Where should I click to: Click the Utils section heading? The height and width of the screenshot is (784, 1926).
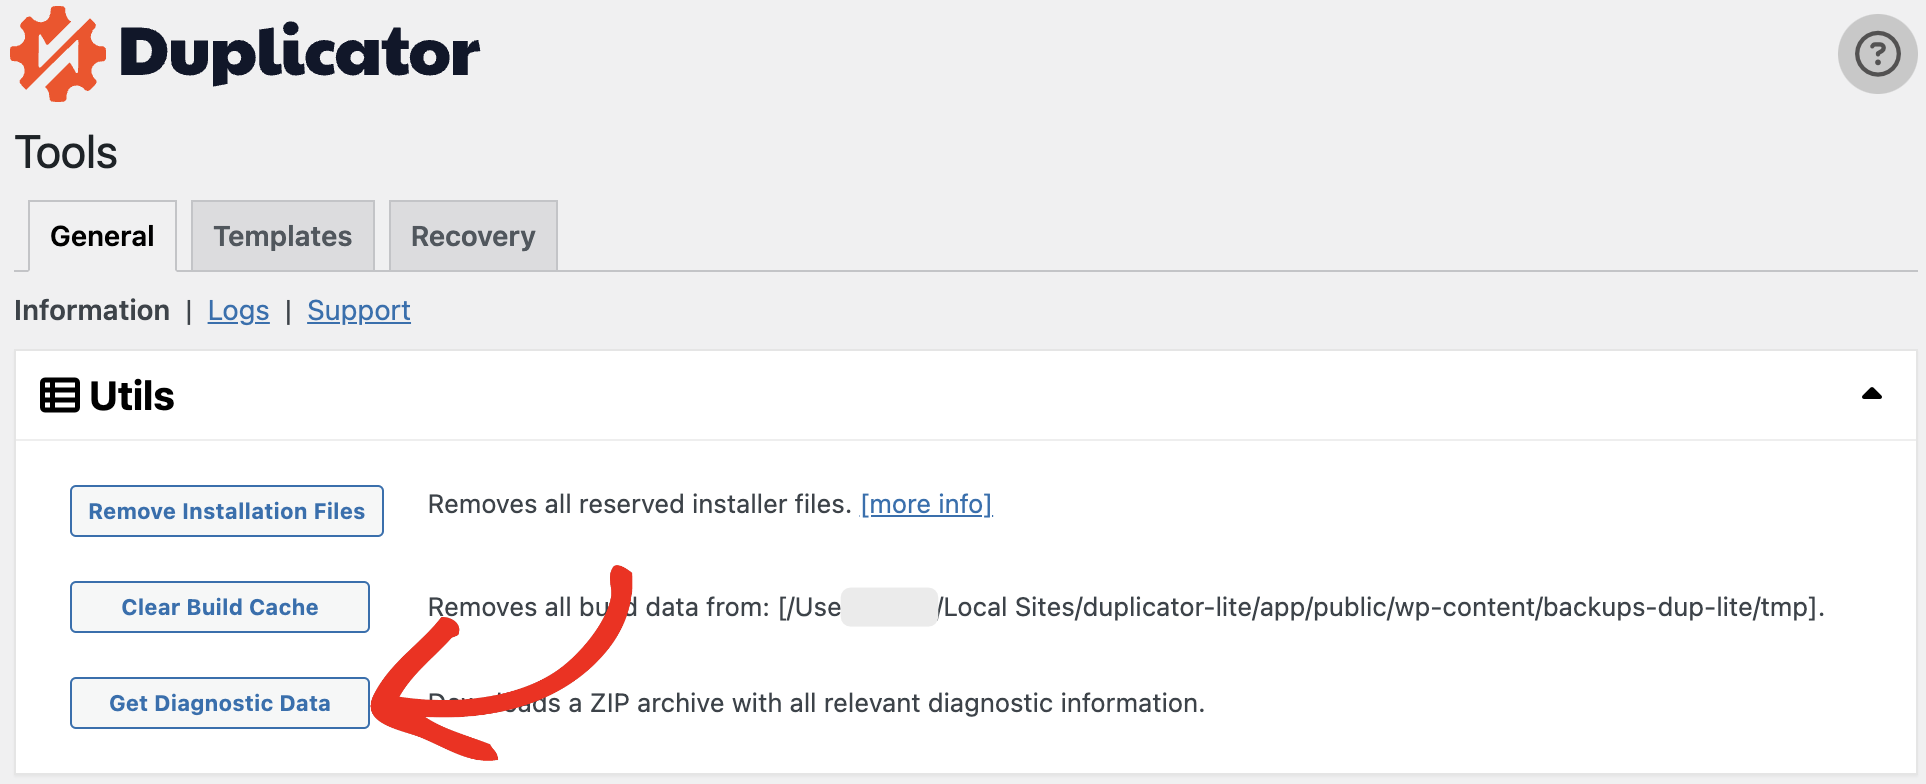click(x=132, y=396)
